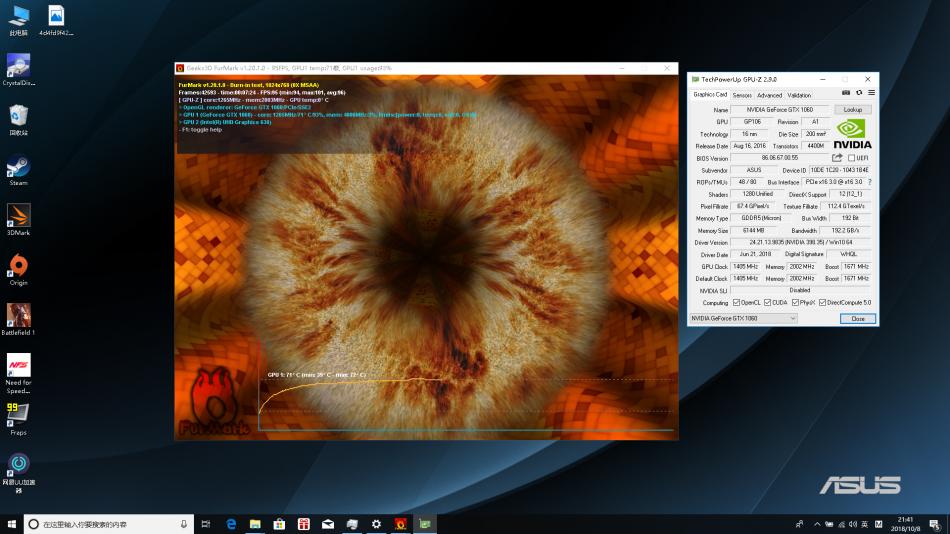Open the GeForce GTX 1060 GPU dropdown

coord(743,318)
